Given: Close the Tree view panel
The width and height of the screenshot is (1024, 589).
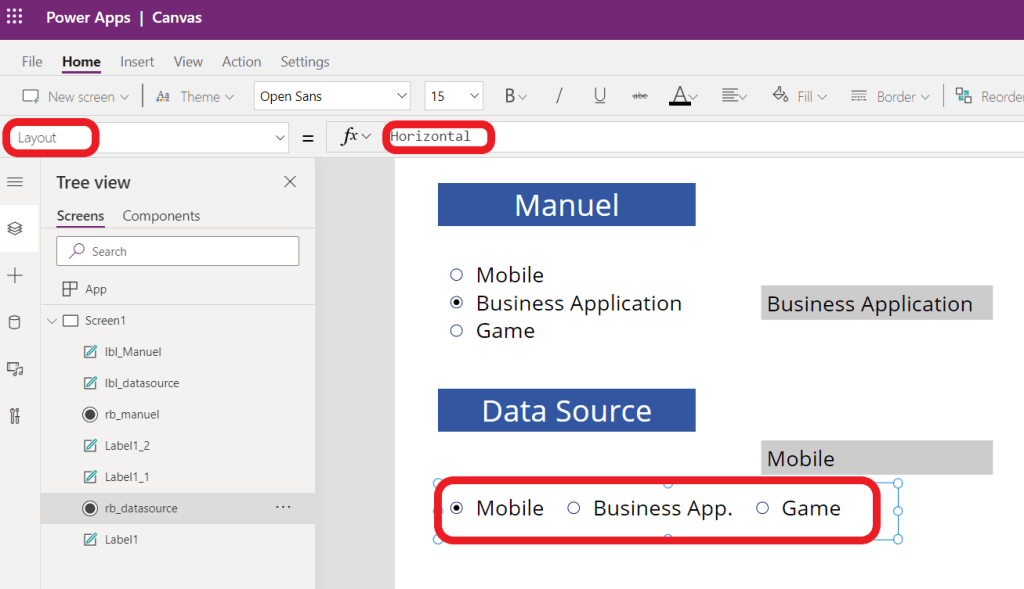Looking at the screenshot, I should [x=290, y=182].
